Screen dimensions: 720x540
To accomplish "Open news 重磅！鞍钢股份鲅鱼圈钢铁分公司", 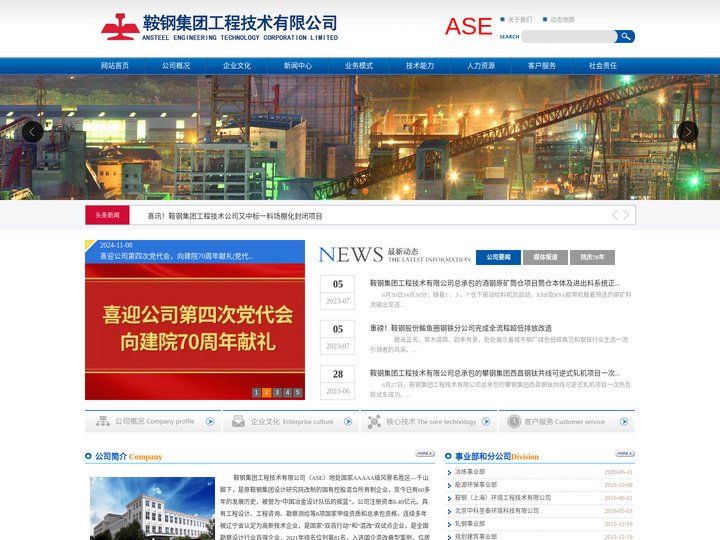I will click(x=461, y=328).
